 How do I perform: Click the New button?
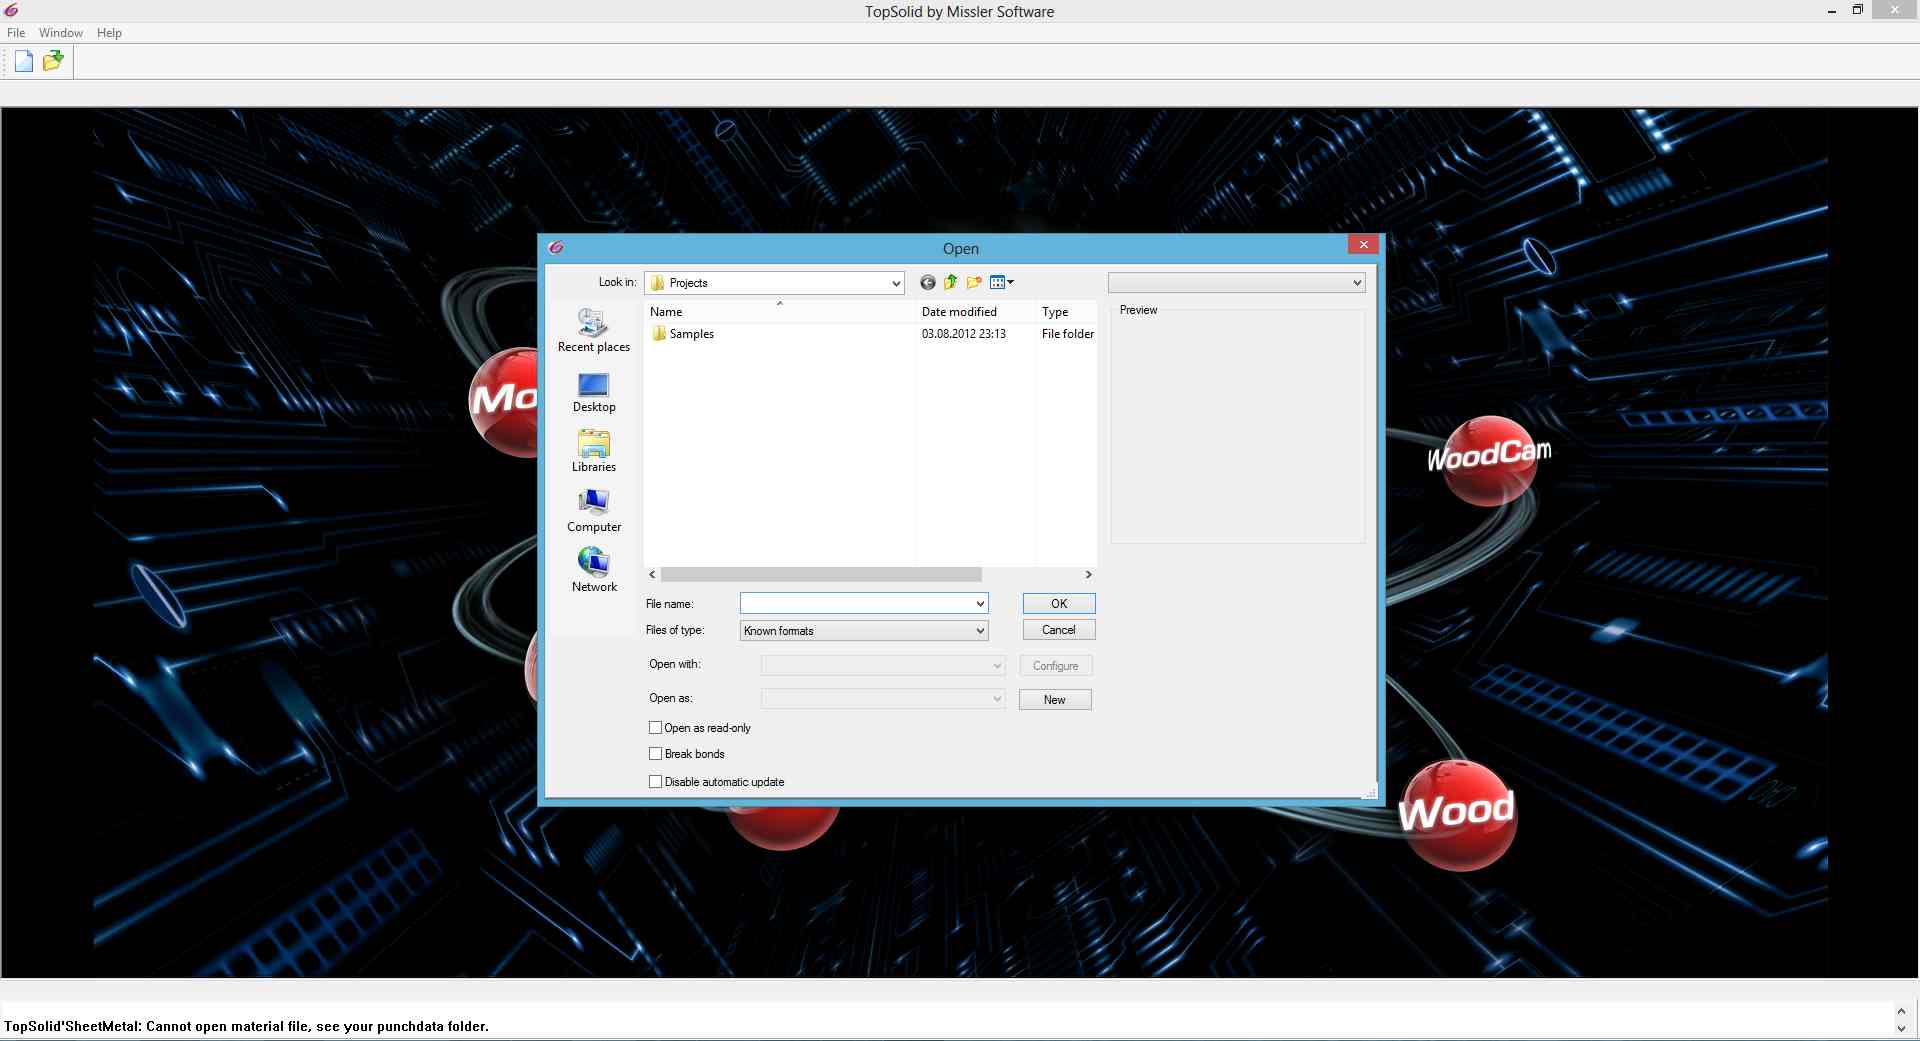tap(1055, 700)
